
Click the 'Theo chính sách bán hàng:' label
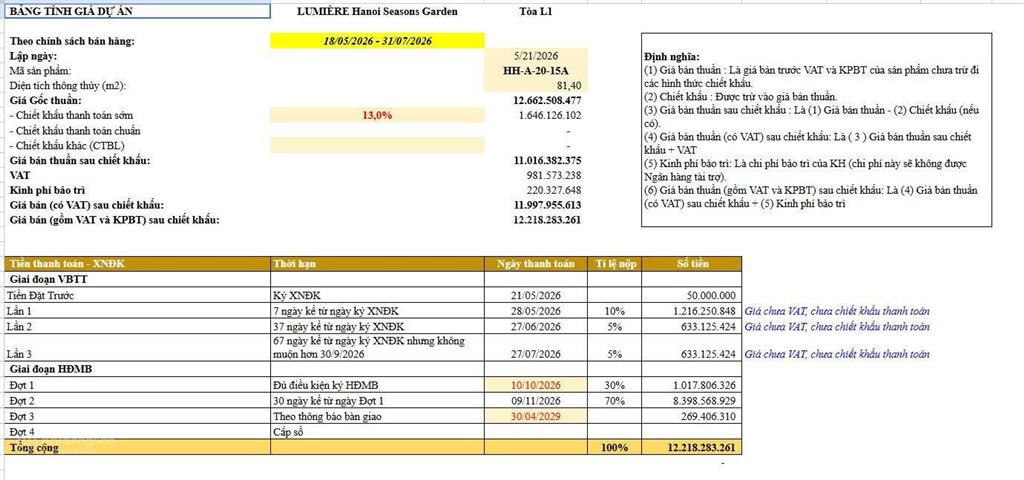72,41
